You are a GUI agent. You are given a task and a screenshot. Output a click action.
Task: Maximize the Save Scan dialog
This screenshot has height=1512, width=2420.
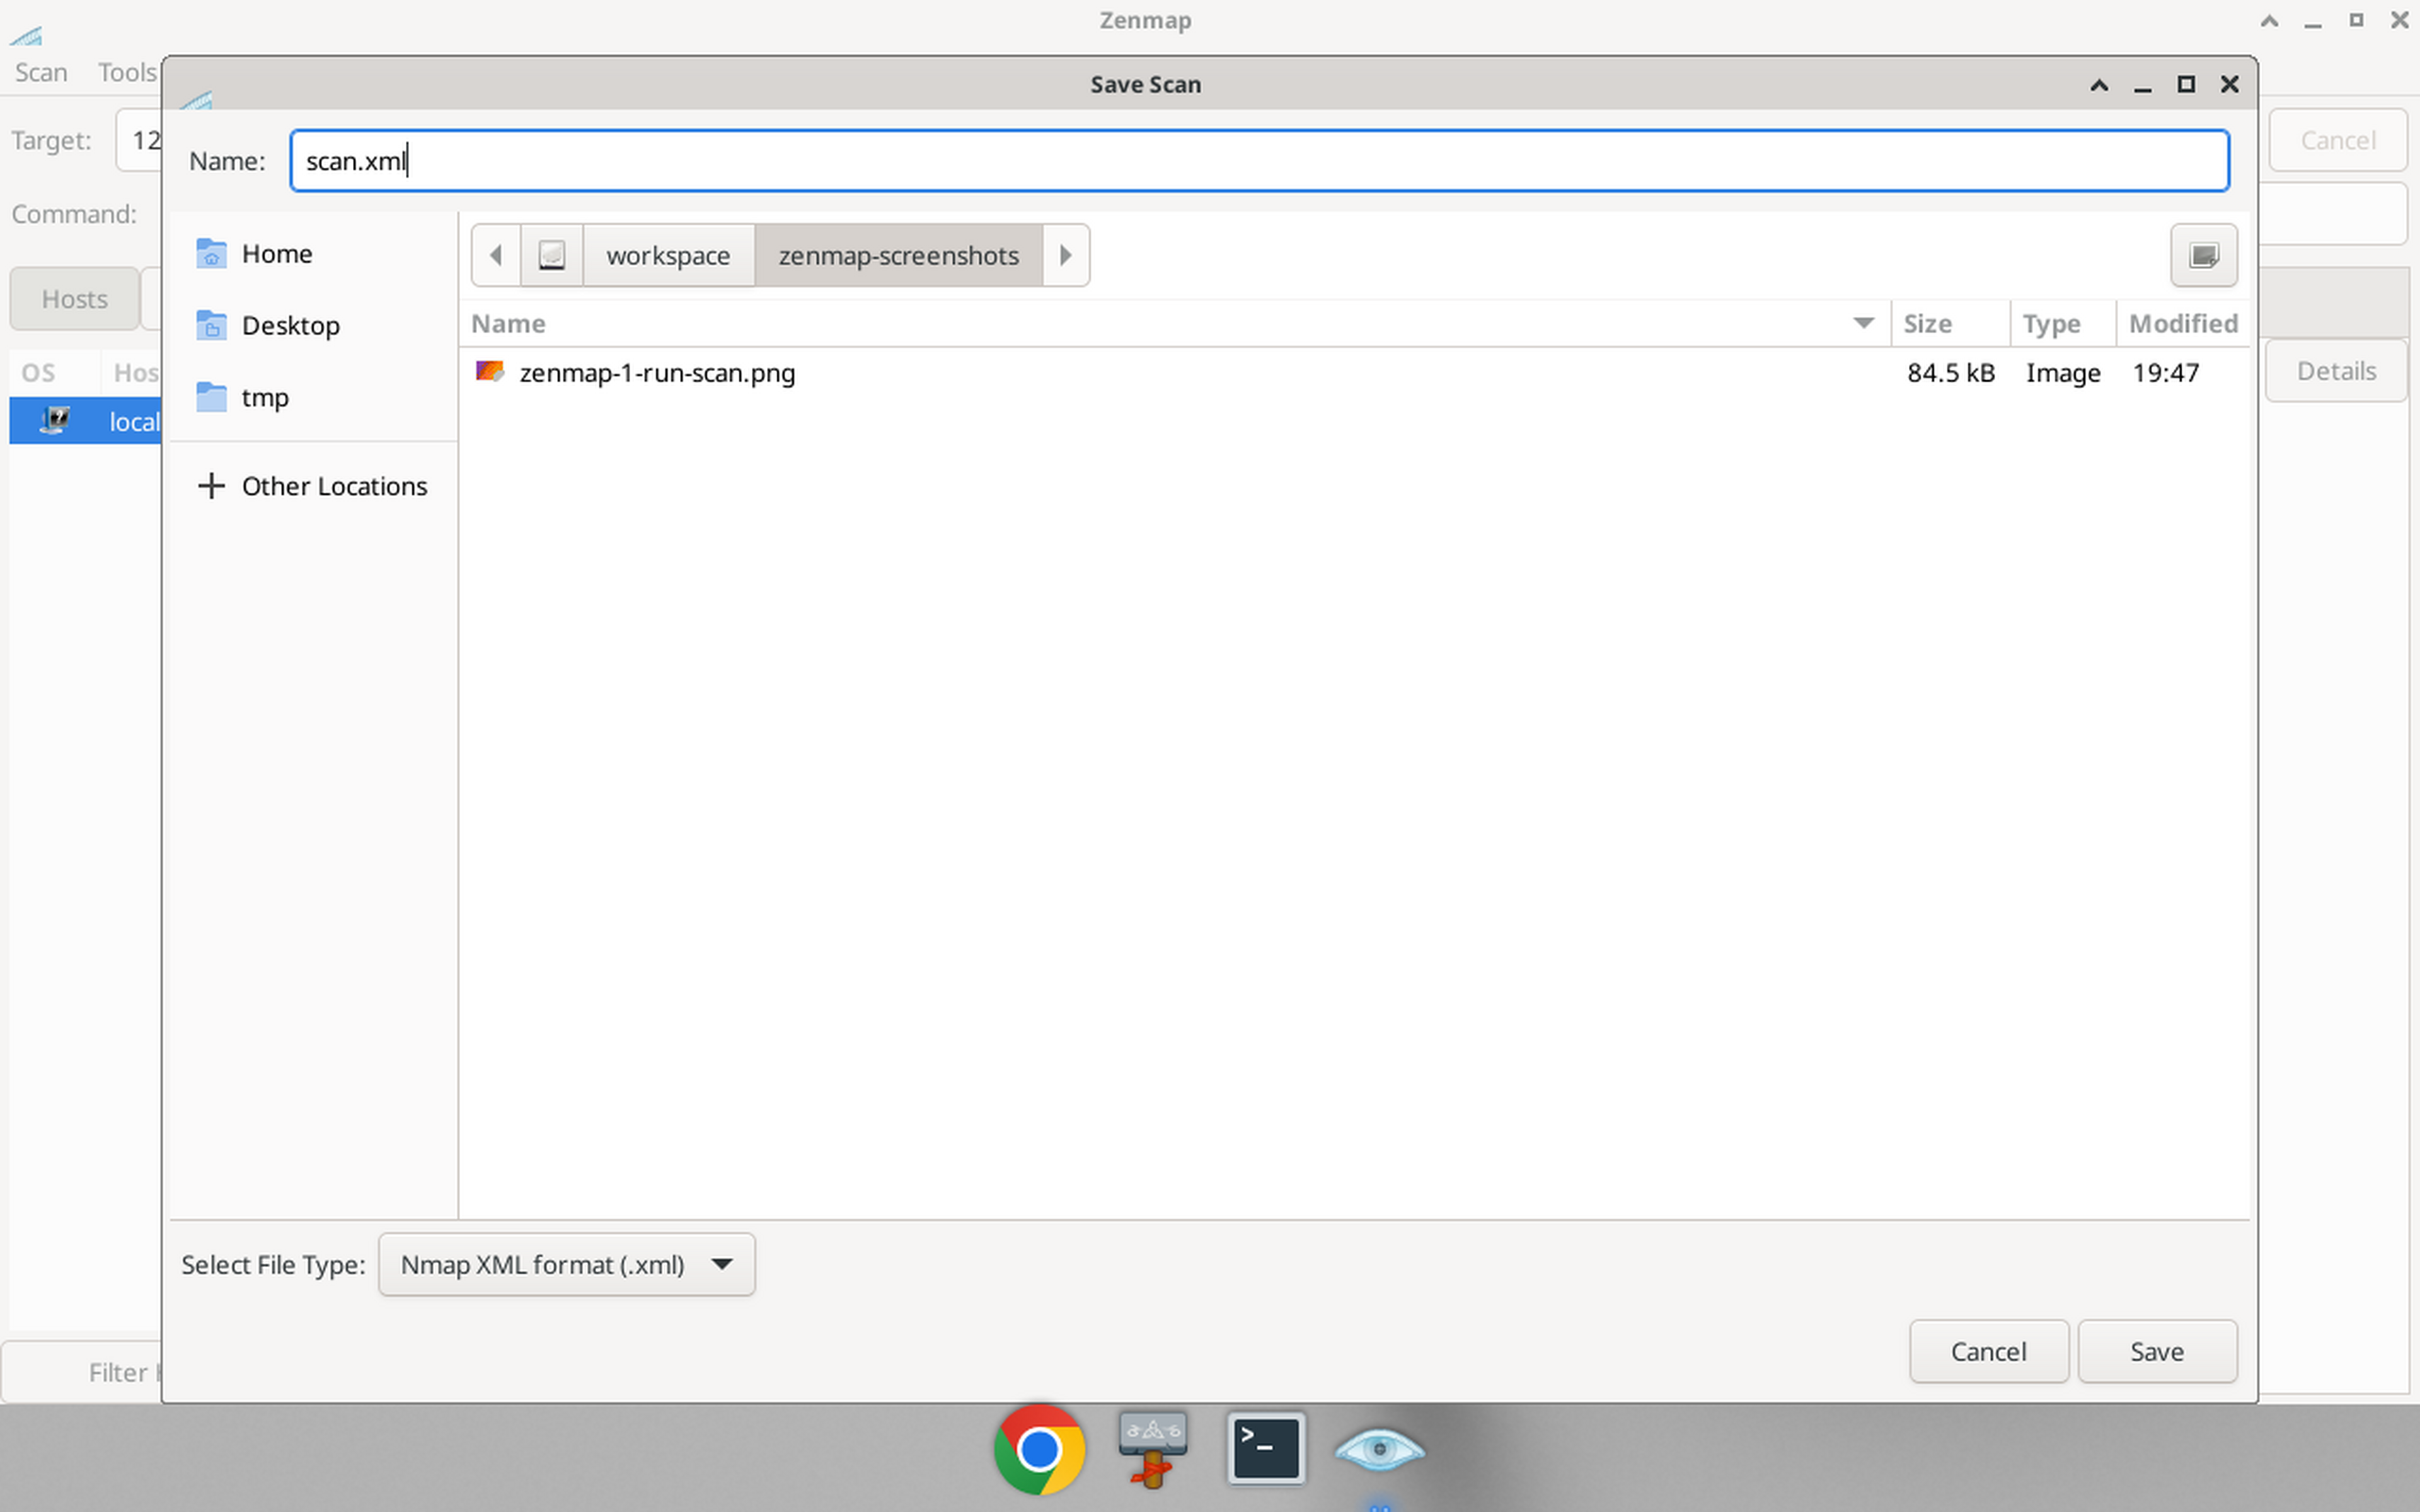point(2186,84)
